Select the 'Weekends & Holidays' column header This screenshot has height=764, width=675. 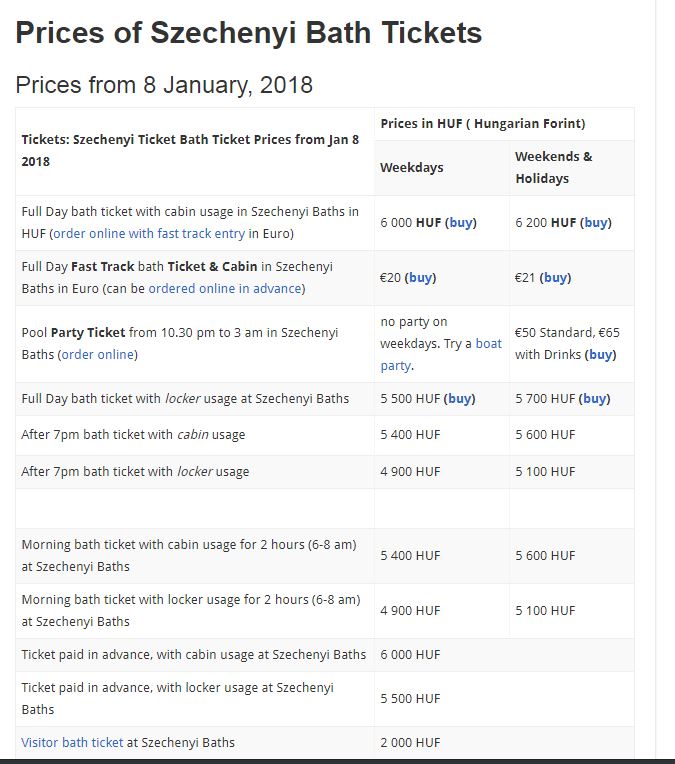572,168
